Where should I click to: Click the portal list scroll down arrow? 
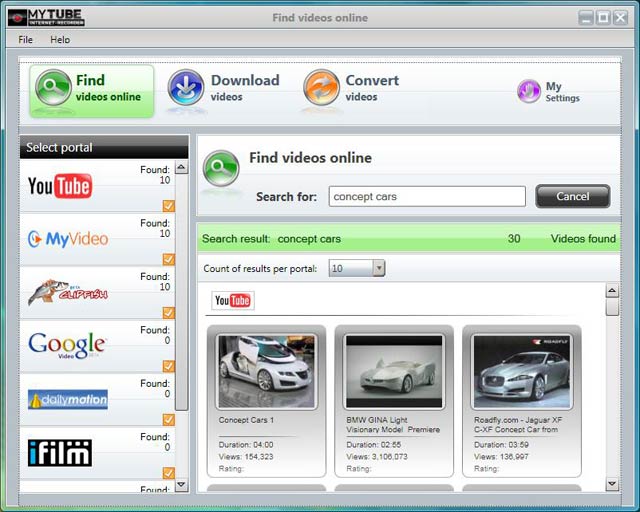point(182,485)
